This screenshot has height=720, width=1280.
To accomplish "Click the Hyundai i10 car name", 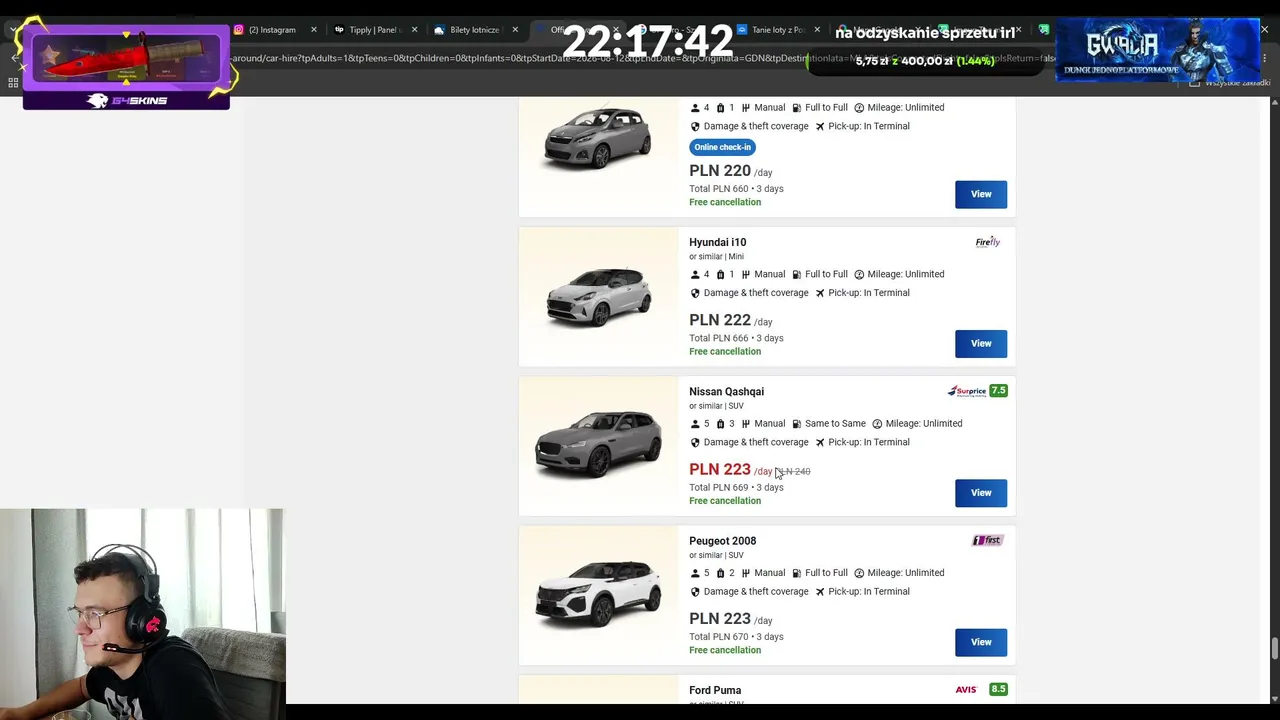I will (x=717, y=242).
